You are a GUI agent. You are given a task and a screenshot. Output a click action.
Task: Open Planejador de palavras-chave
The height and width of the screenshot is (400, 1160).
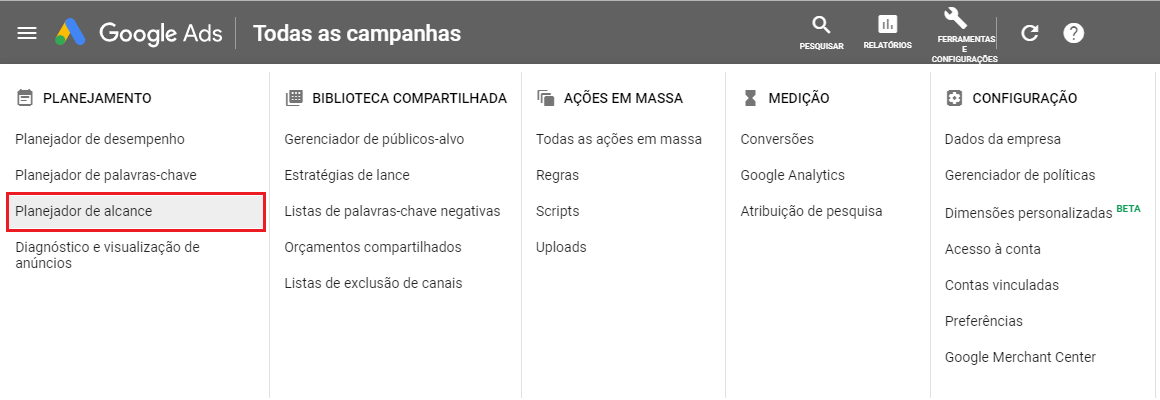(x=106, y=175)
